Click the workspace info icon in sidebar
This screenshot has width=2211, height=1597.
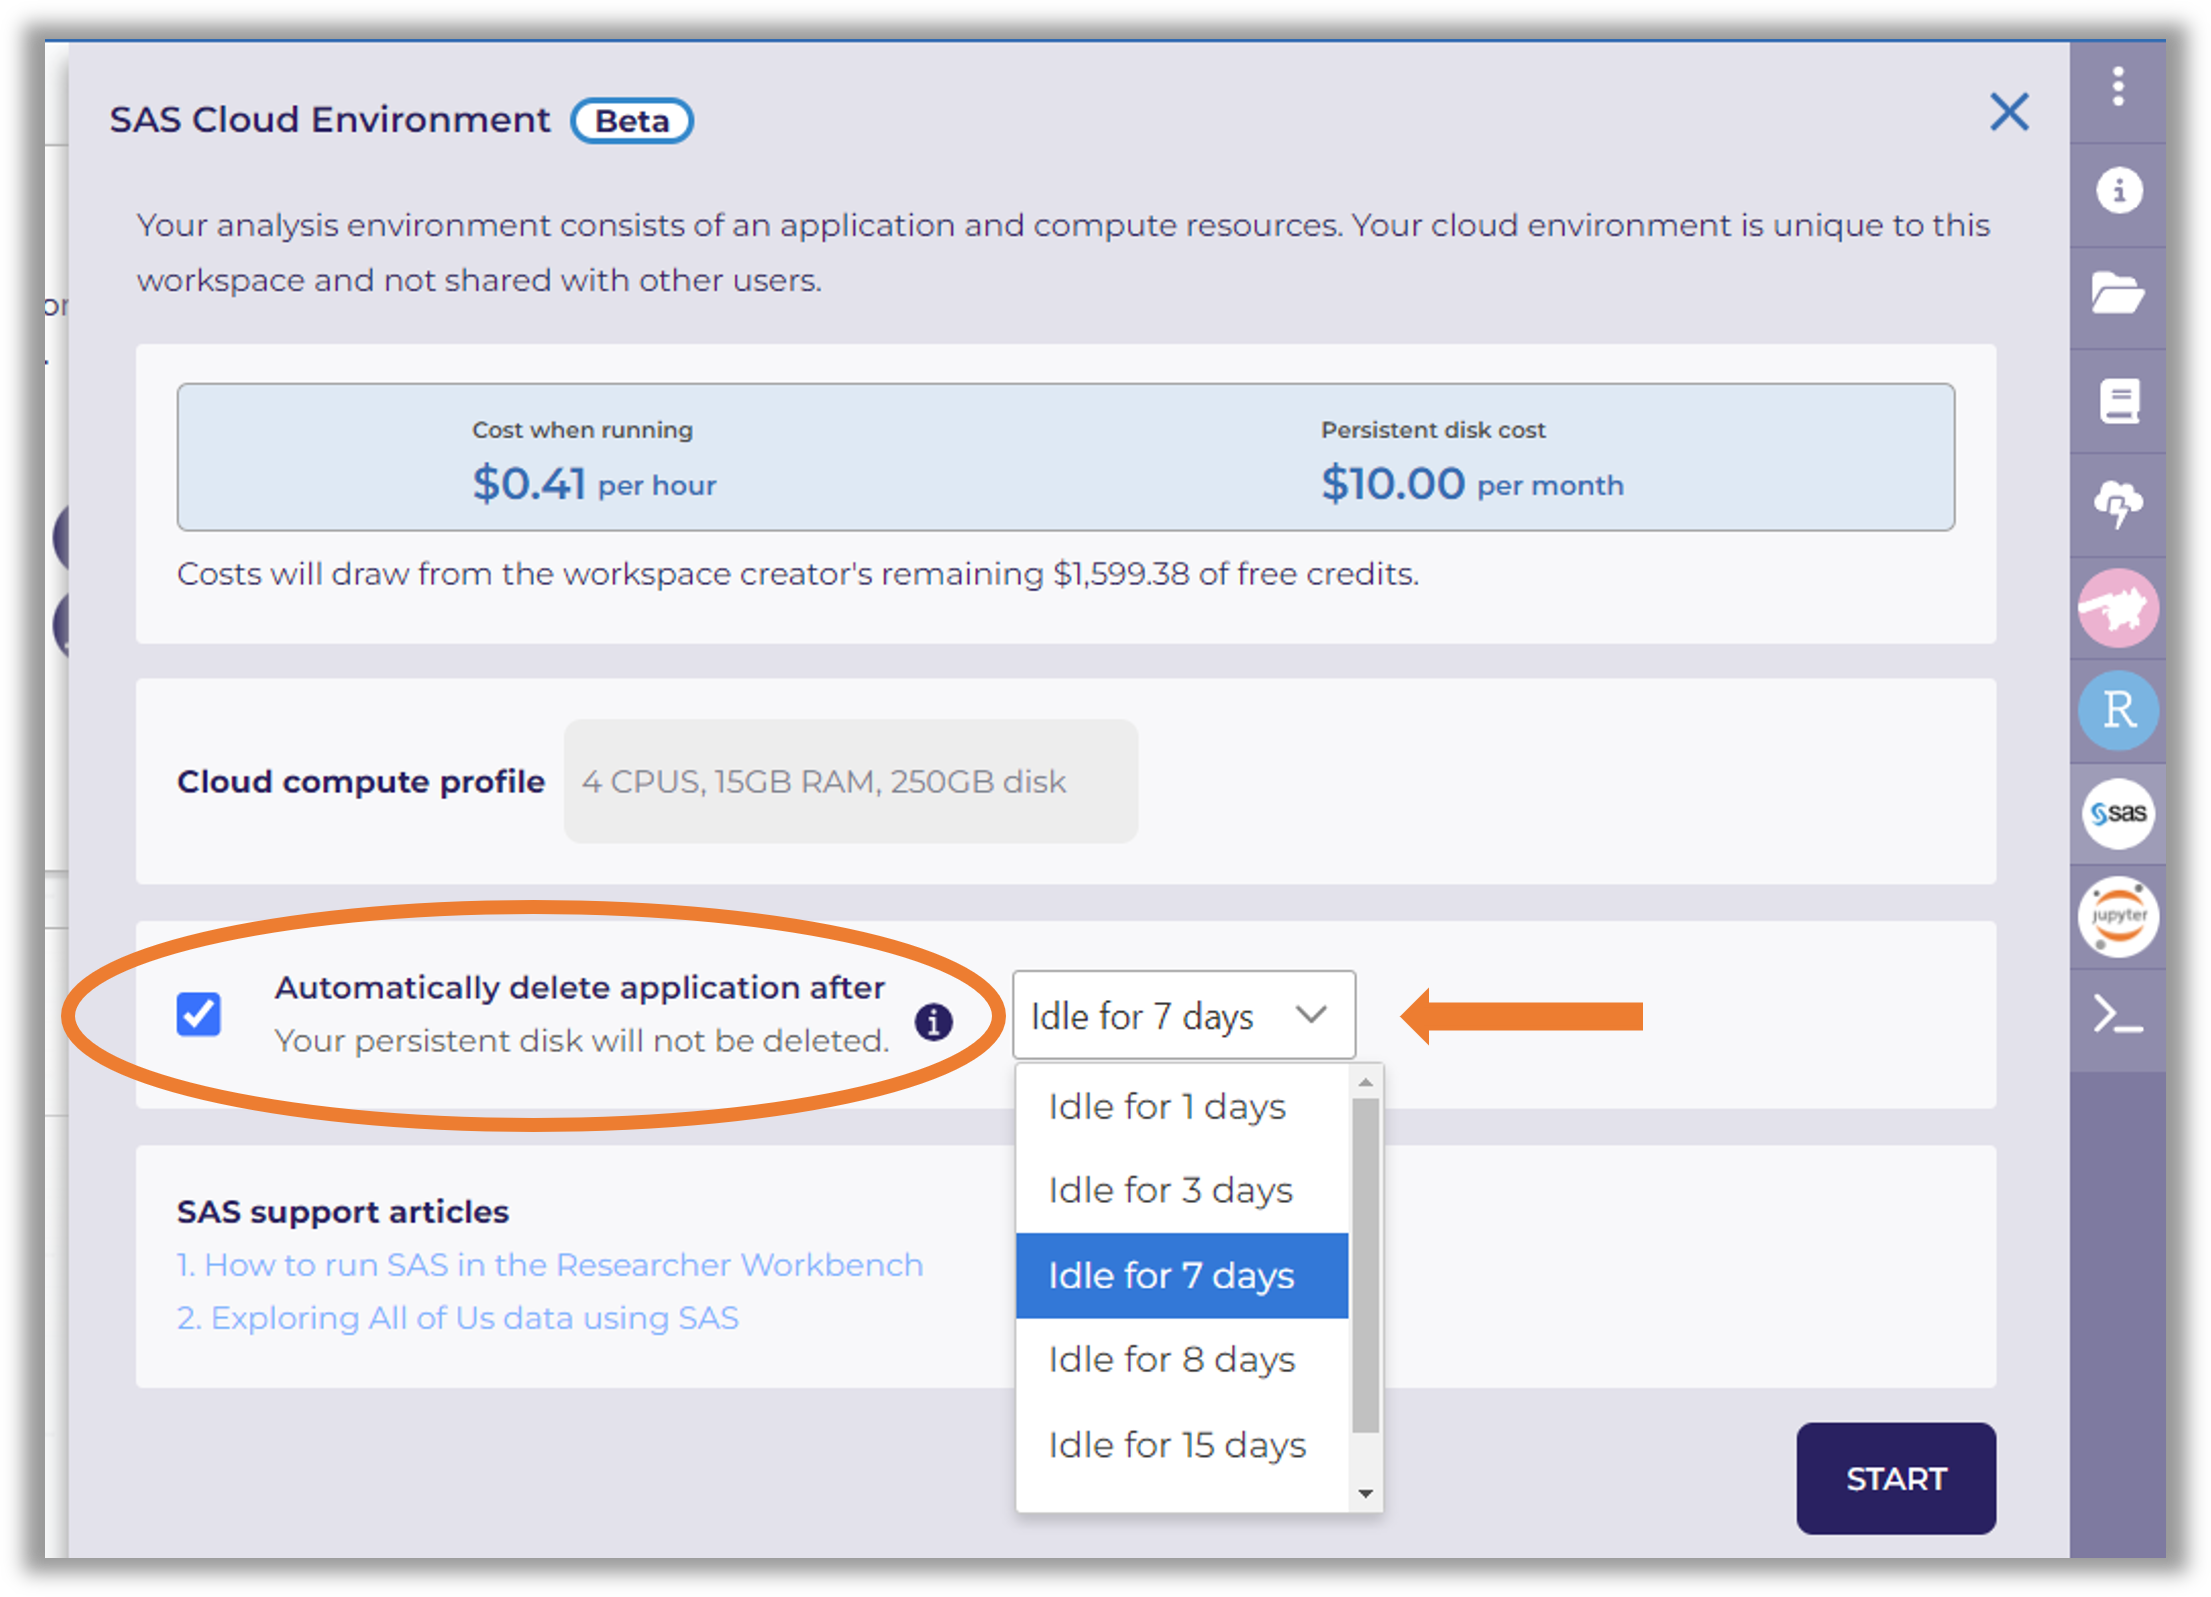[x=2118, y=190]
